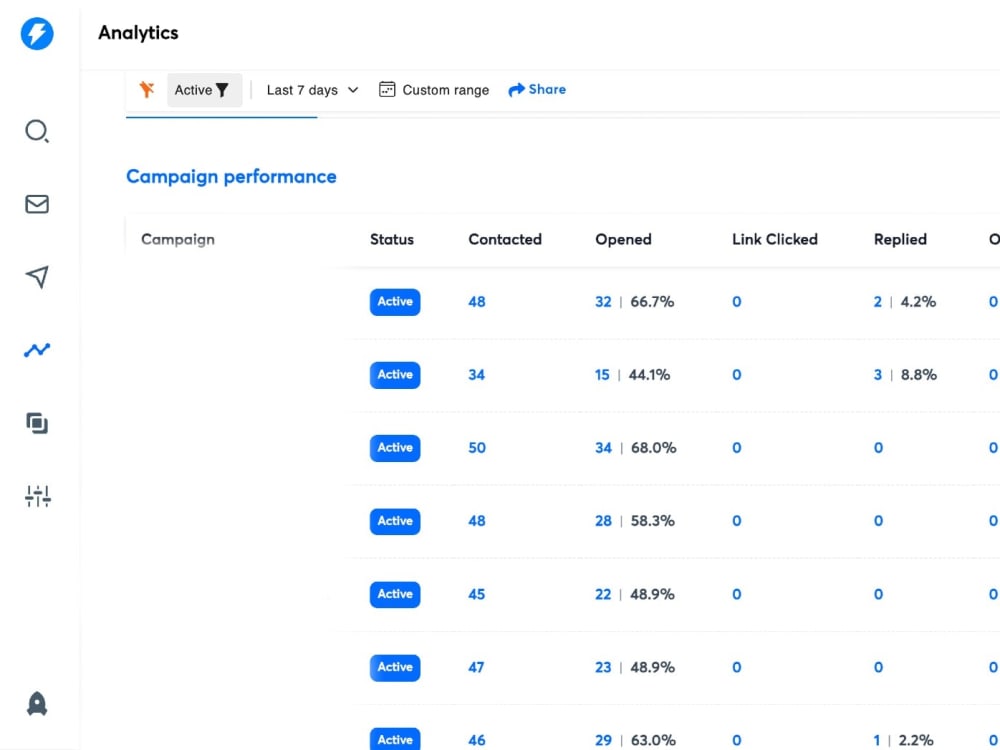Image resolution: width=1000 pixels, height=750 pixels.
Task: Click opened count 22
Action: click(603, 594)
